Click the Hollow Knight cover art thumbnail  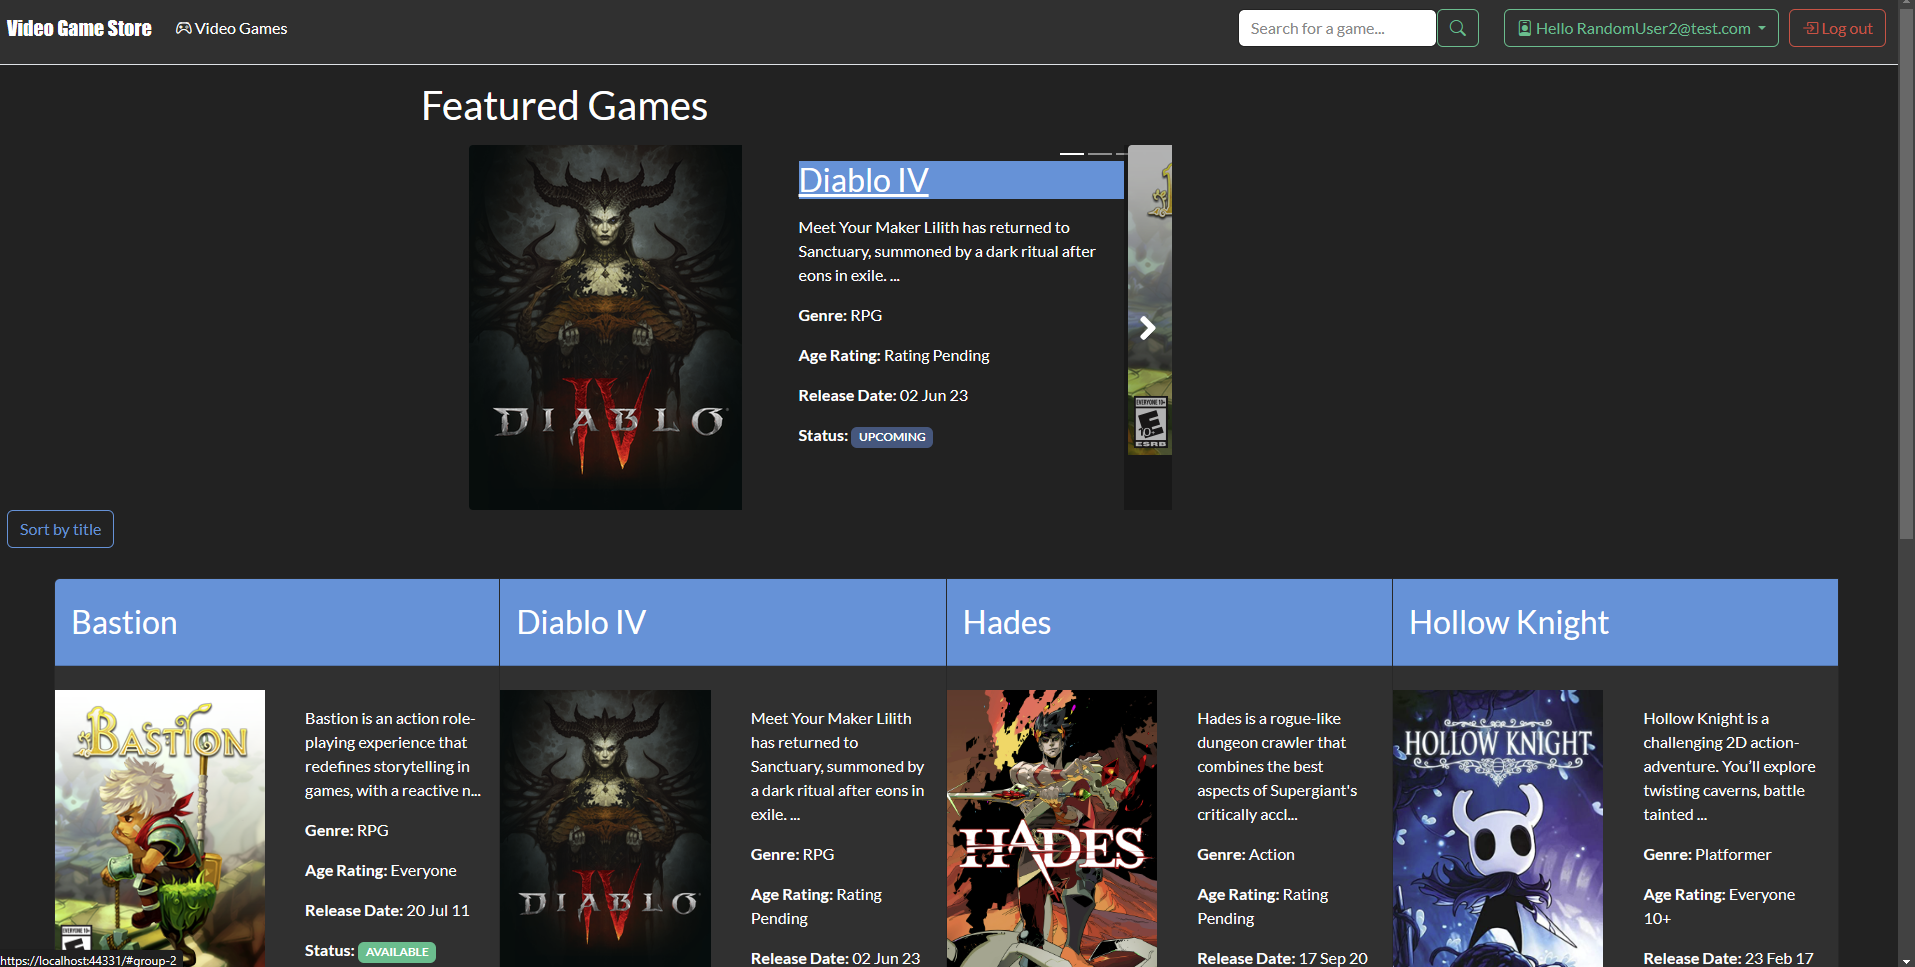[x=1498, y=828]
